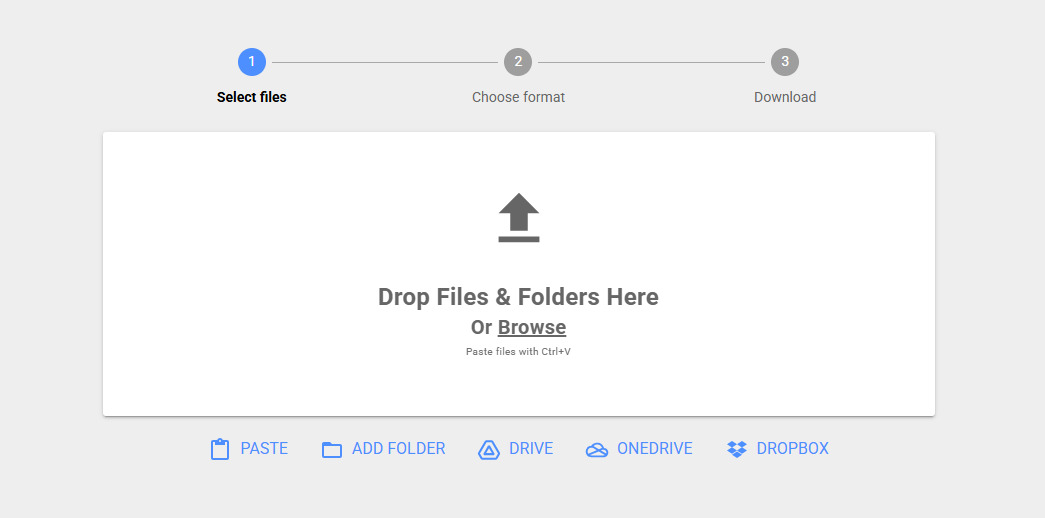Click the PASTE button label
1045x518 pixels.
point(264,449)
